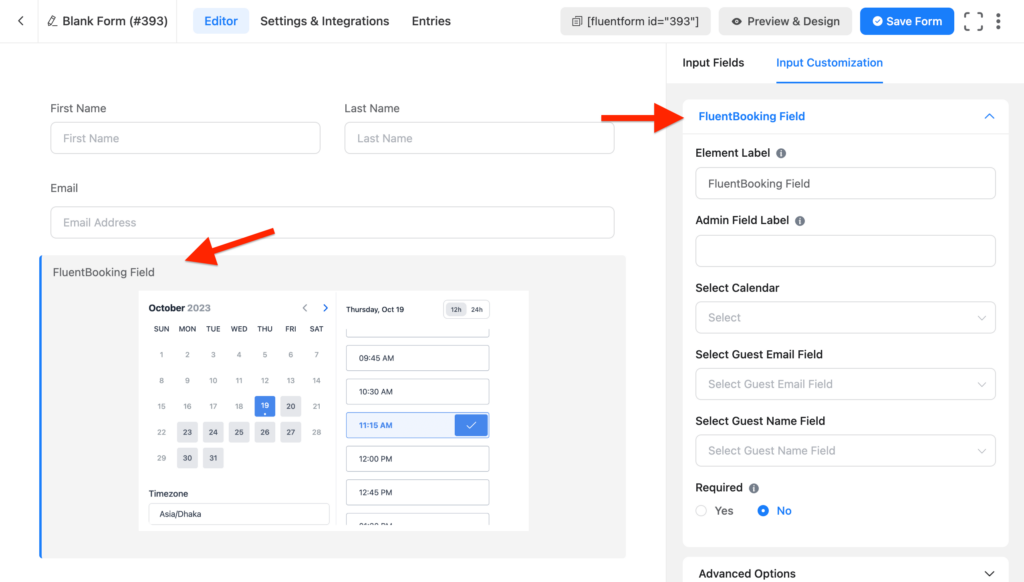Screen dimensions: 1024x582
Task: Click the FluentBooking Field label in form
Action: tap(104, 272)
